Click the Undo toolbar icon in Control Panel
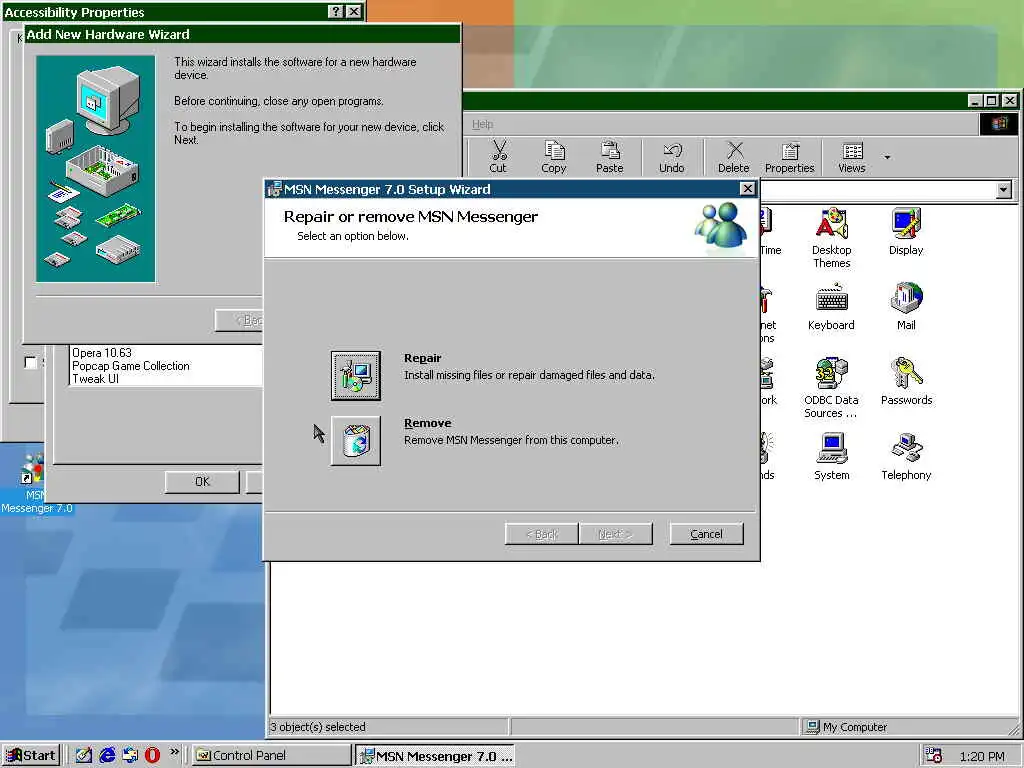 pos(671,157)
